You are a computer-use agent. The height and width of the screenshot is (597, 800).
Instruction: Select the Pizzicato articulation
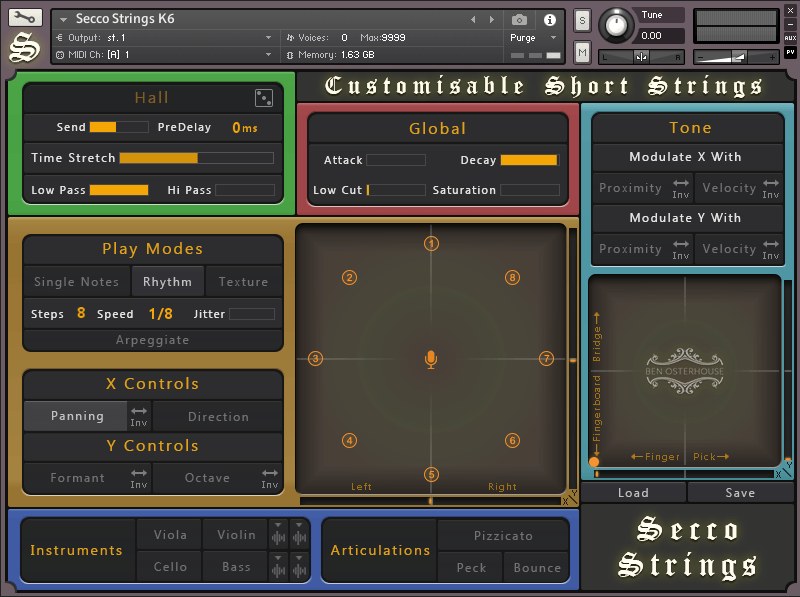(x=503, y=536)
